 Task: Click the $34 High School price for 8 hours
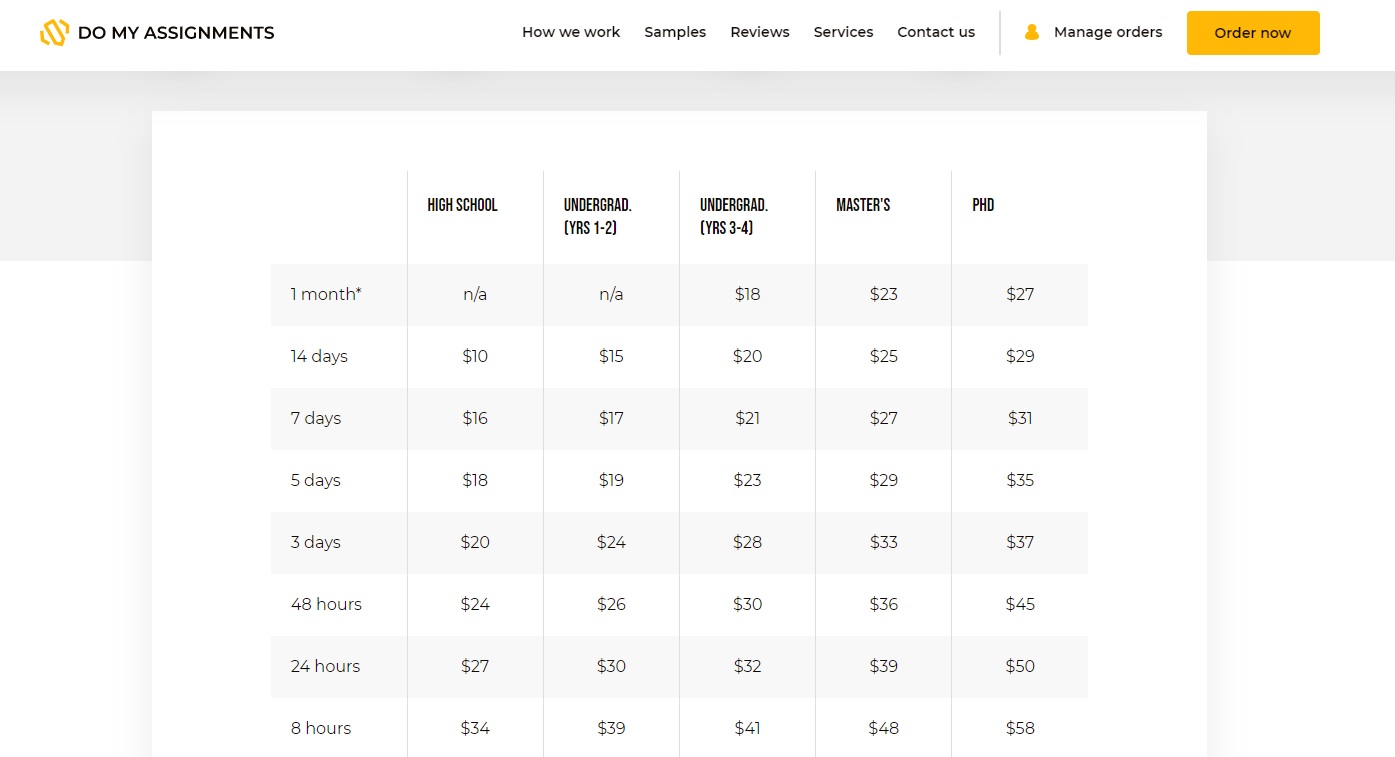tap(475, 728)
